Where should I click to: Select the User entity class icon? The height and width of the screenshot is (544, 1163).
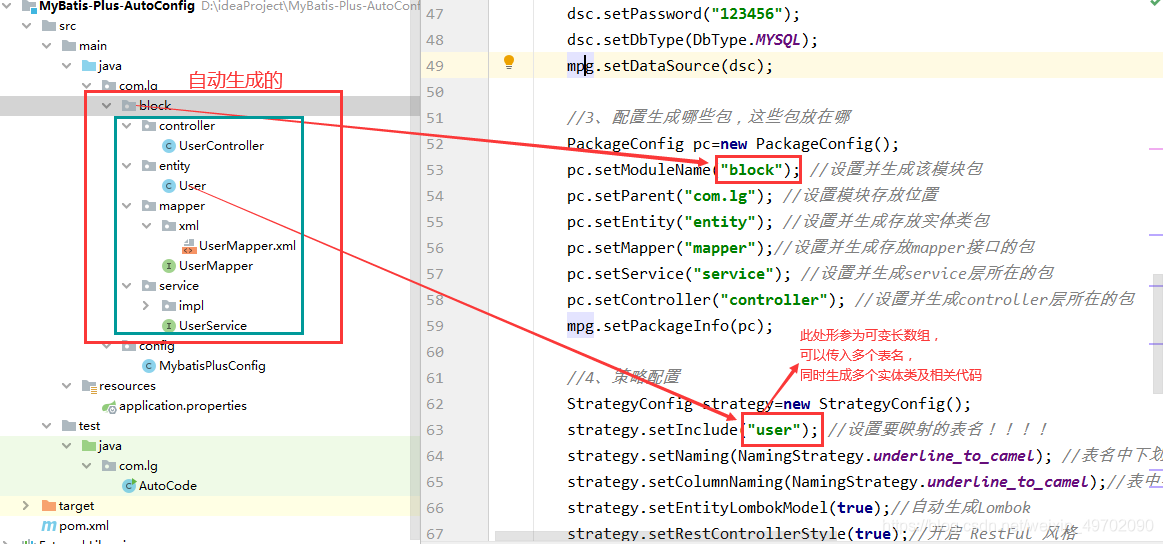pos(168,186)
